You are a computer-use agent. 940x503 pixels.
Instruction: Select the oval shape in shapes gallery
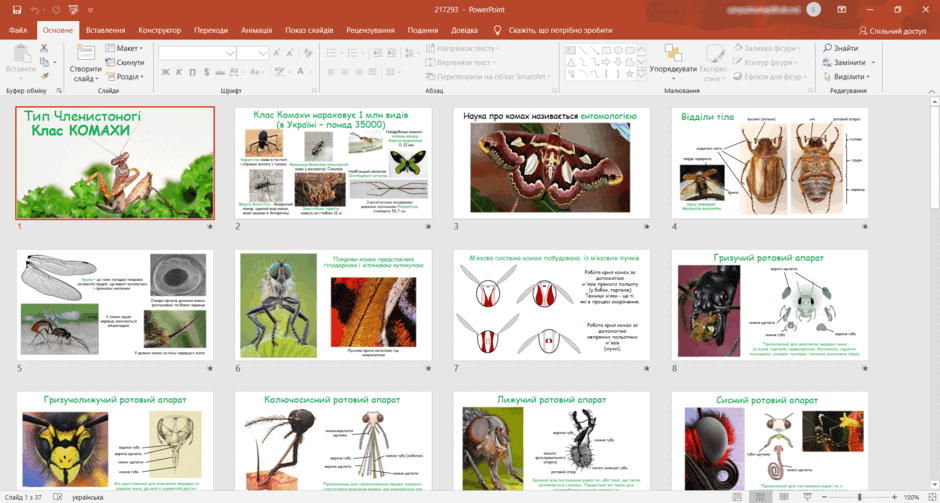tap(618, 50)
